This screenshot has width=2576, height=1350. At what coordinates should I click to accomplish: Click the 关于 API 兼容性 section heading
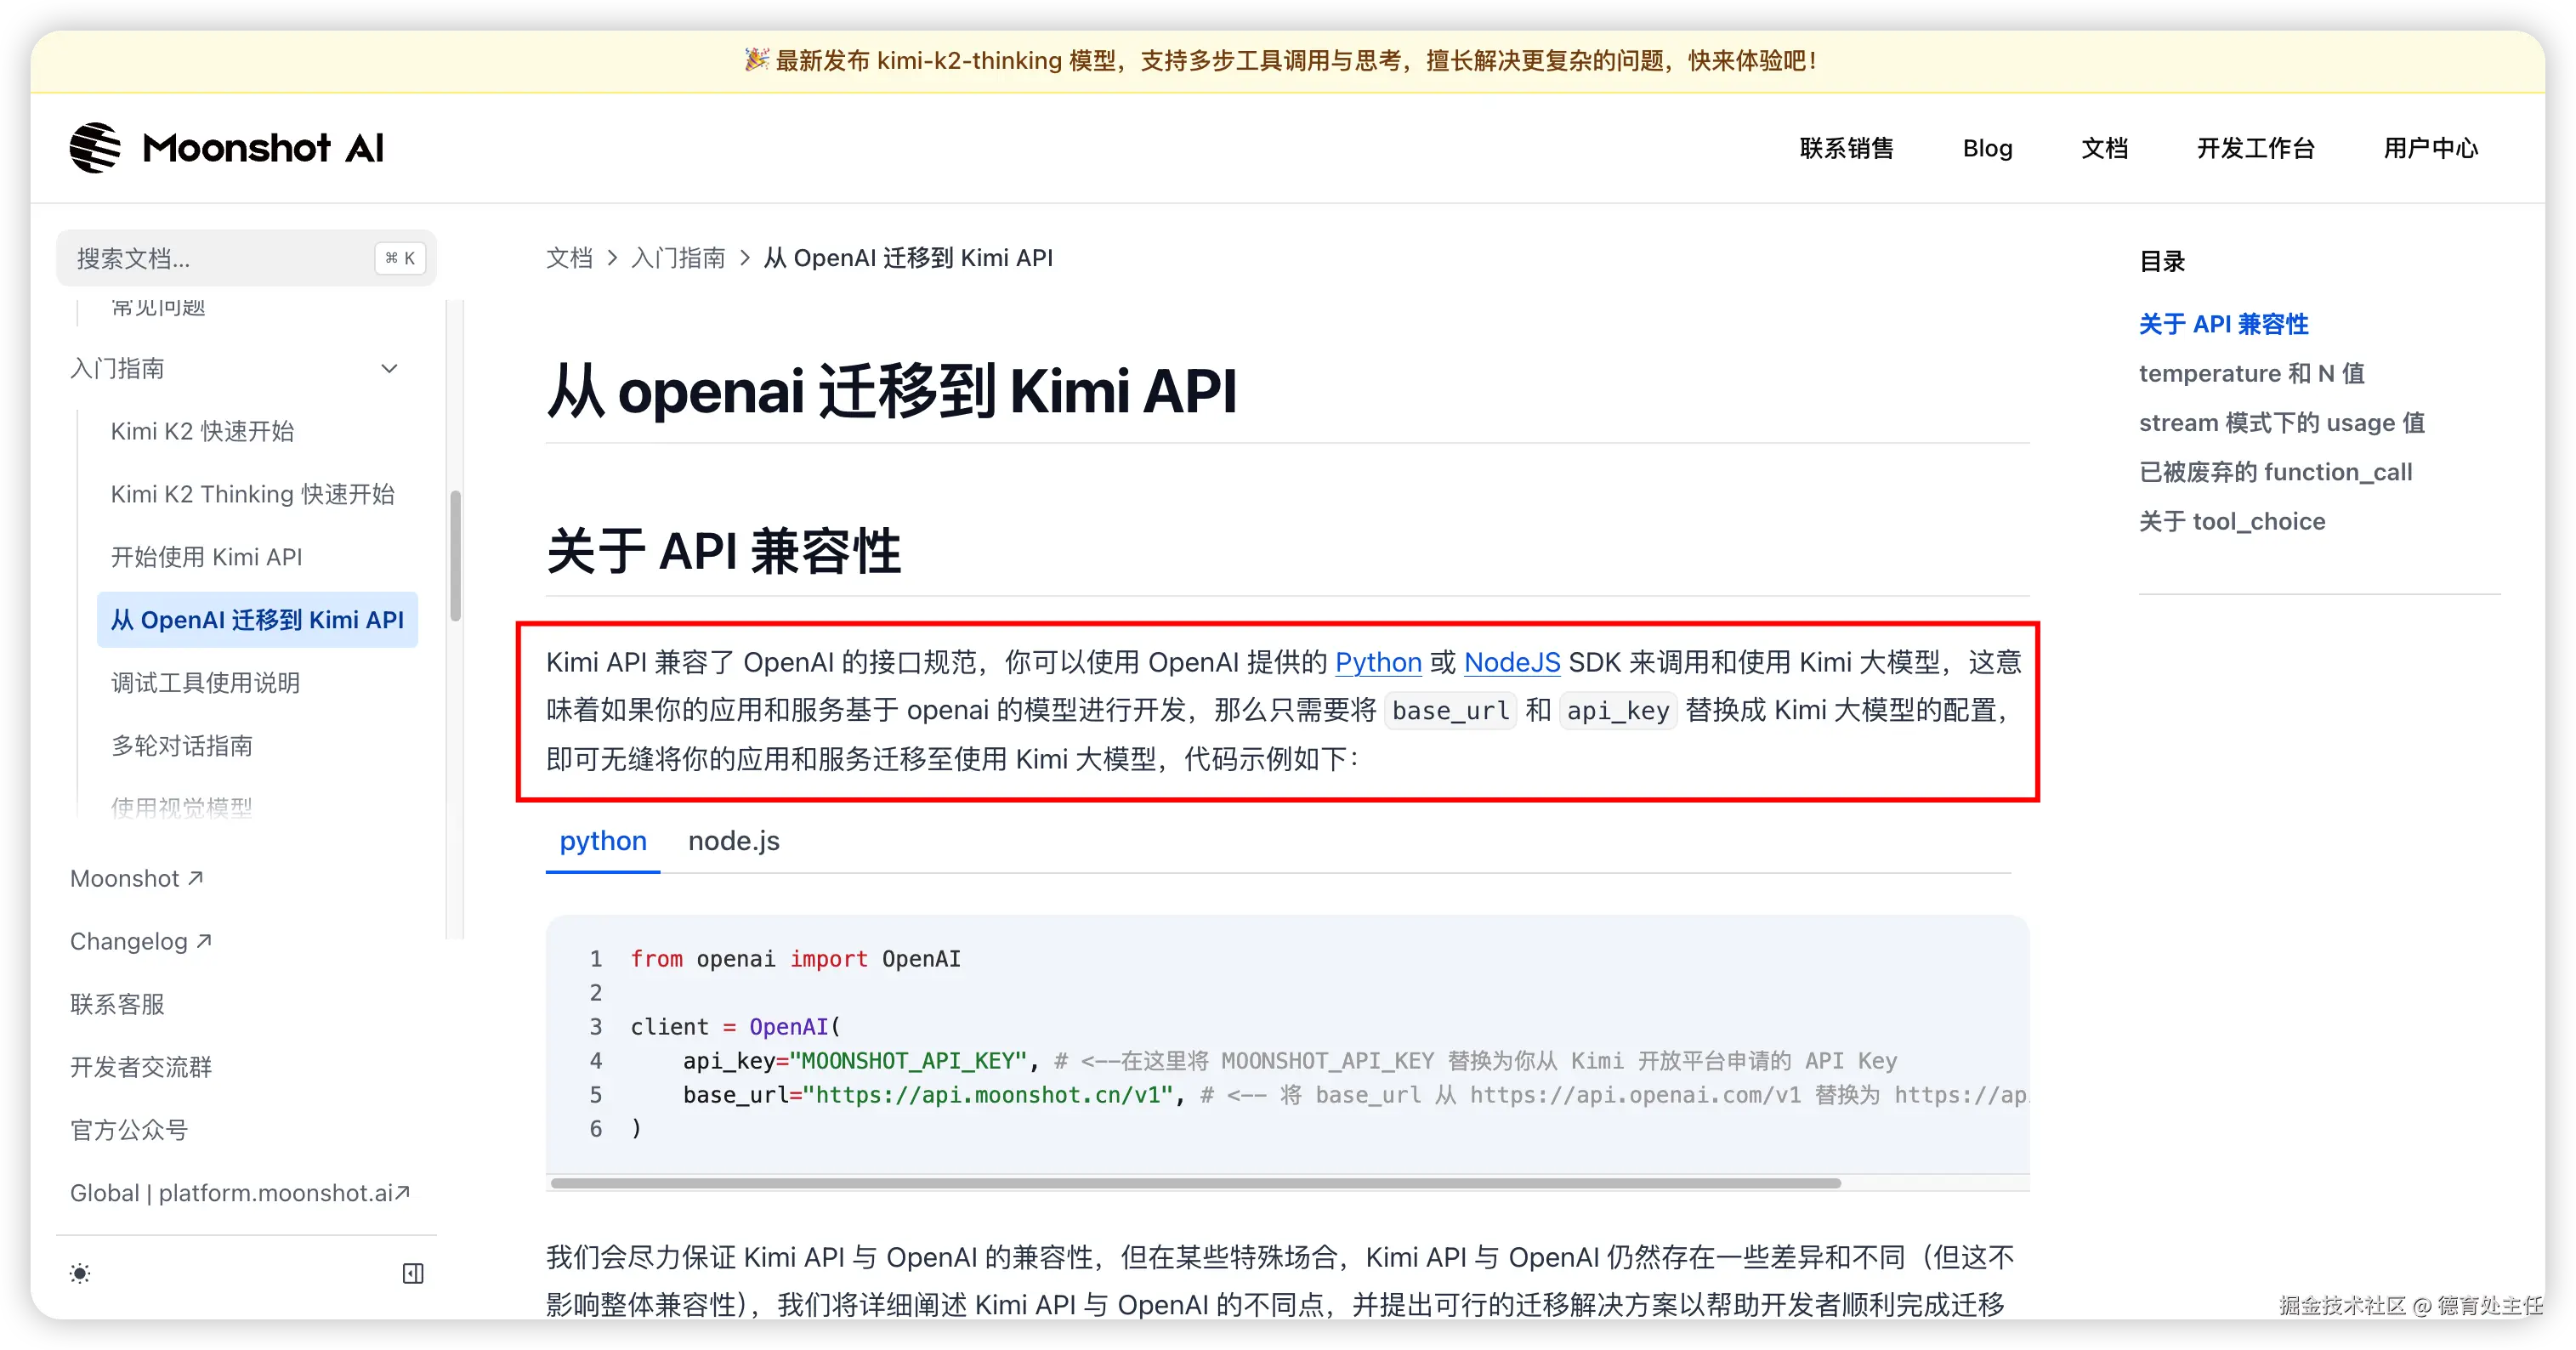pos(723,551)
